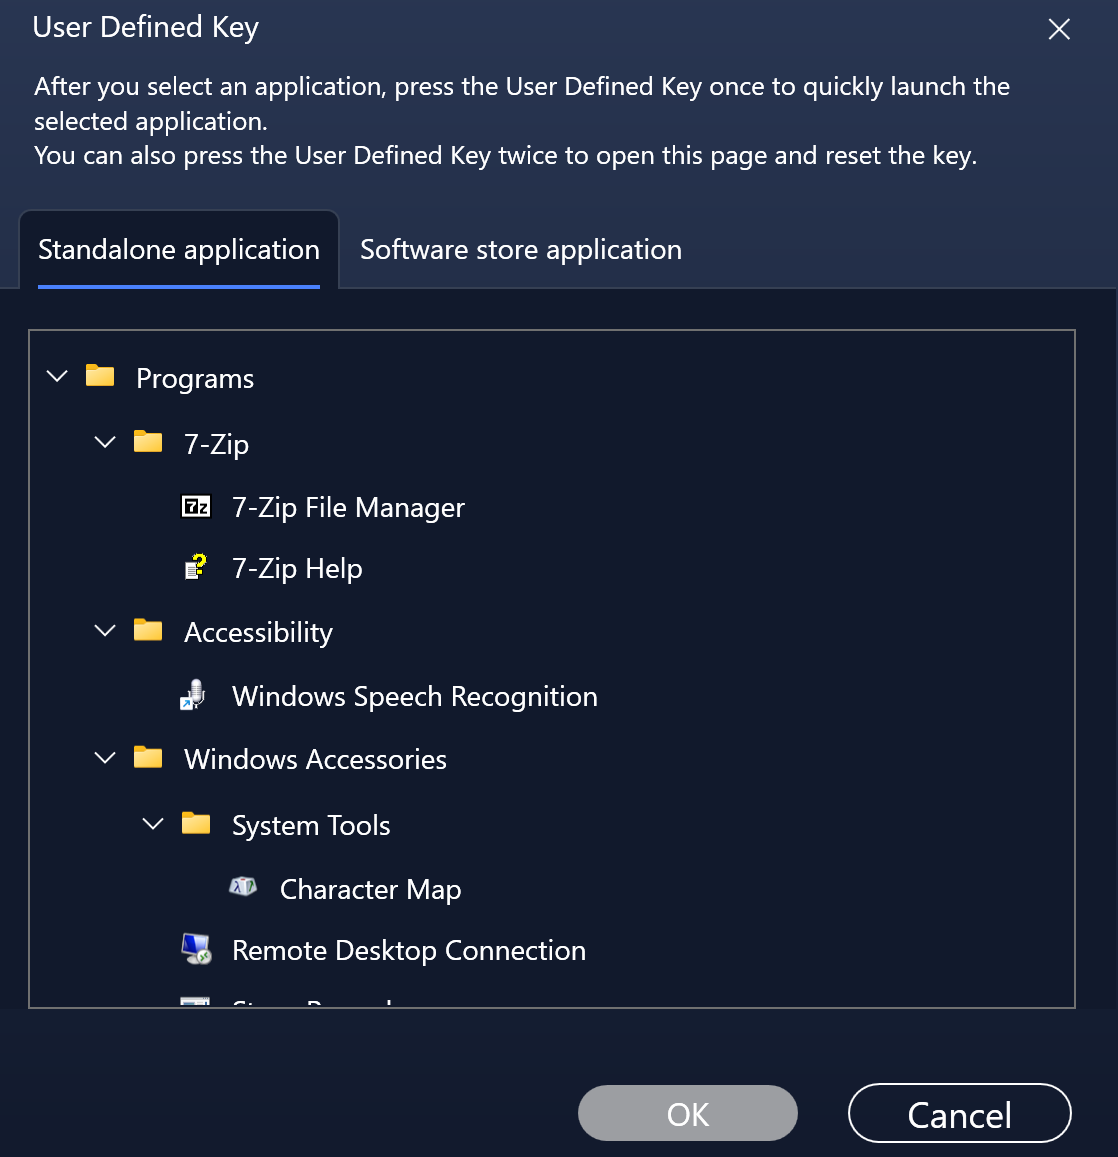1118x1157 pixels.
Task: Select the Standalone application tab
Action: [x=179, y=250]
